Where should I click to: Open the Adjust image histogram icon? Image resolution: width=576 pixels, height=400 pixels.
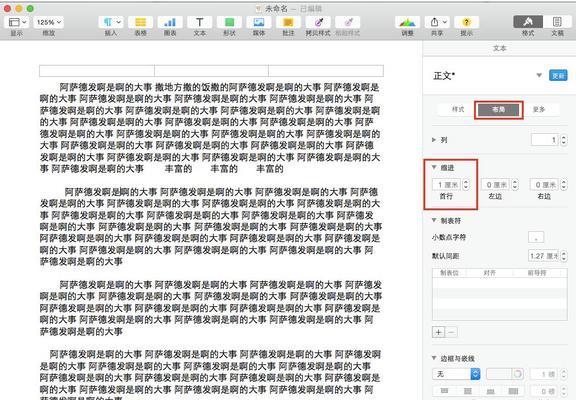407,22
